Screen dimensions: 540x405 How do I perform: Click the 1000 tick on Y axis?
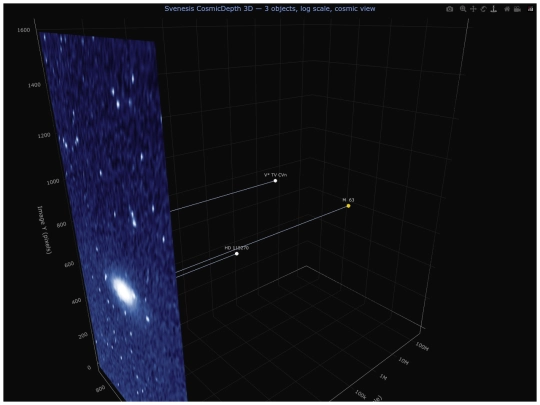53,181
